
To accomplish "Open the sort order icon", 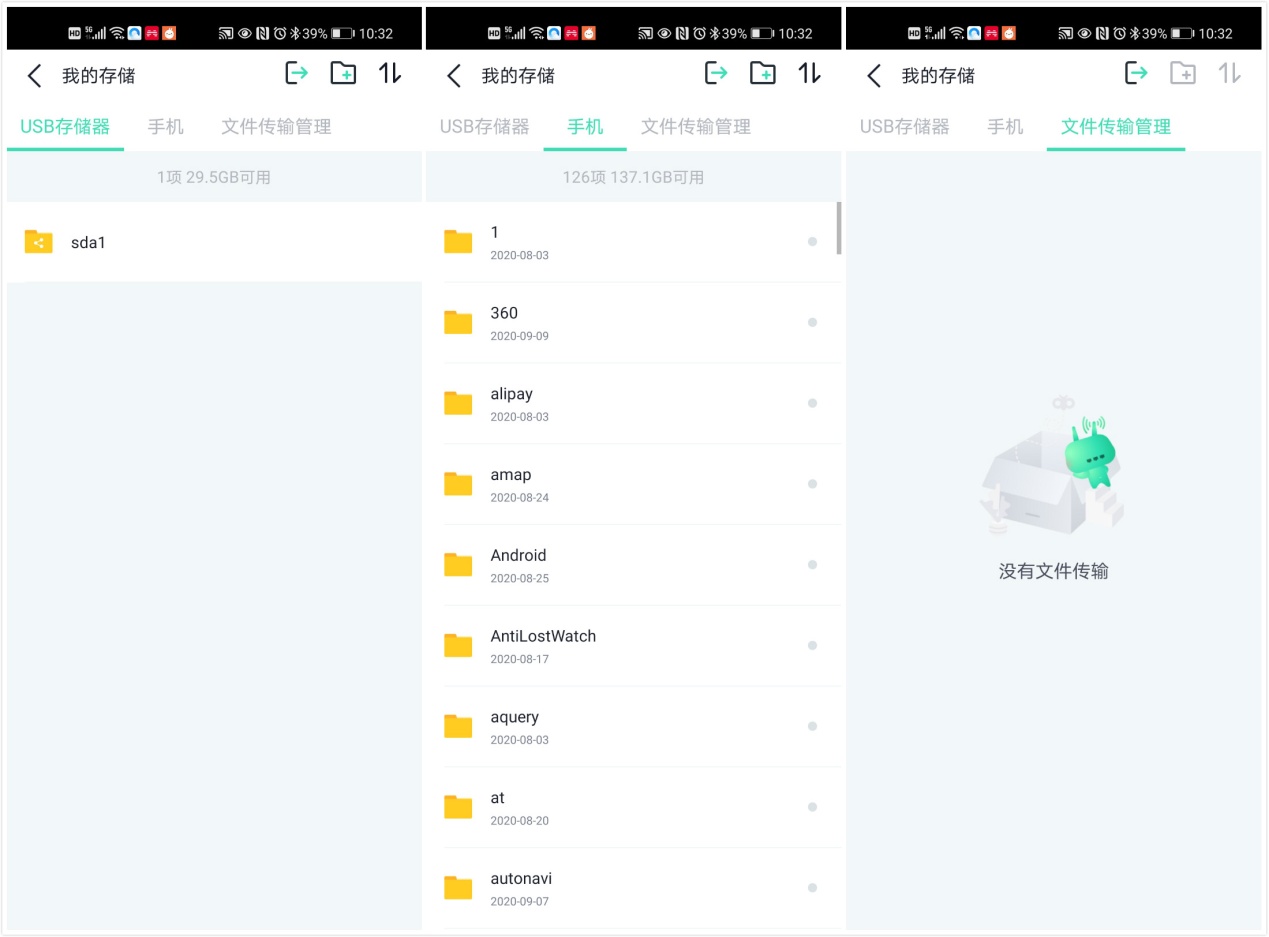I will coord(389,74).
